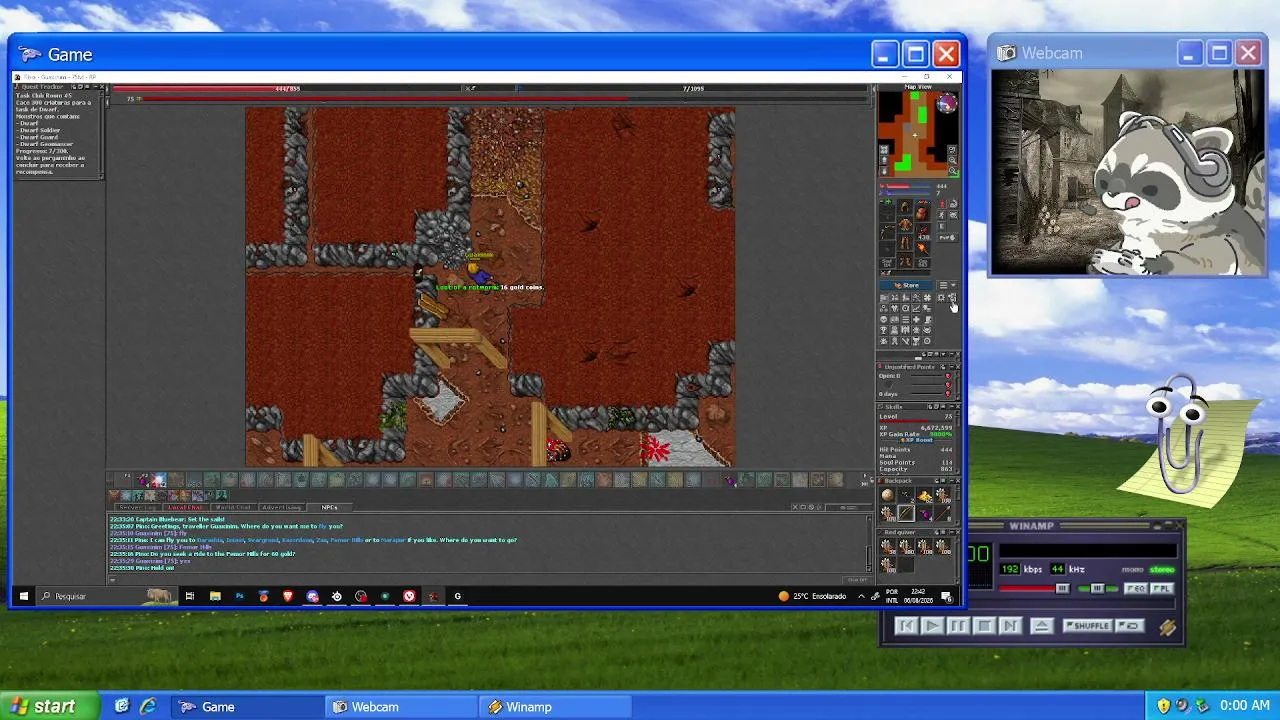This screenshot has height=720, width=1280.
Task: Collapse the Backpack panel
Action: (x=951, y=480)
